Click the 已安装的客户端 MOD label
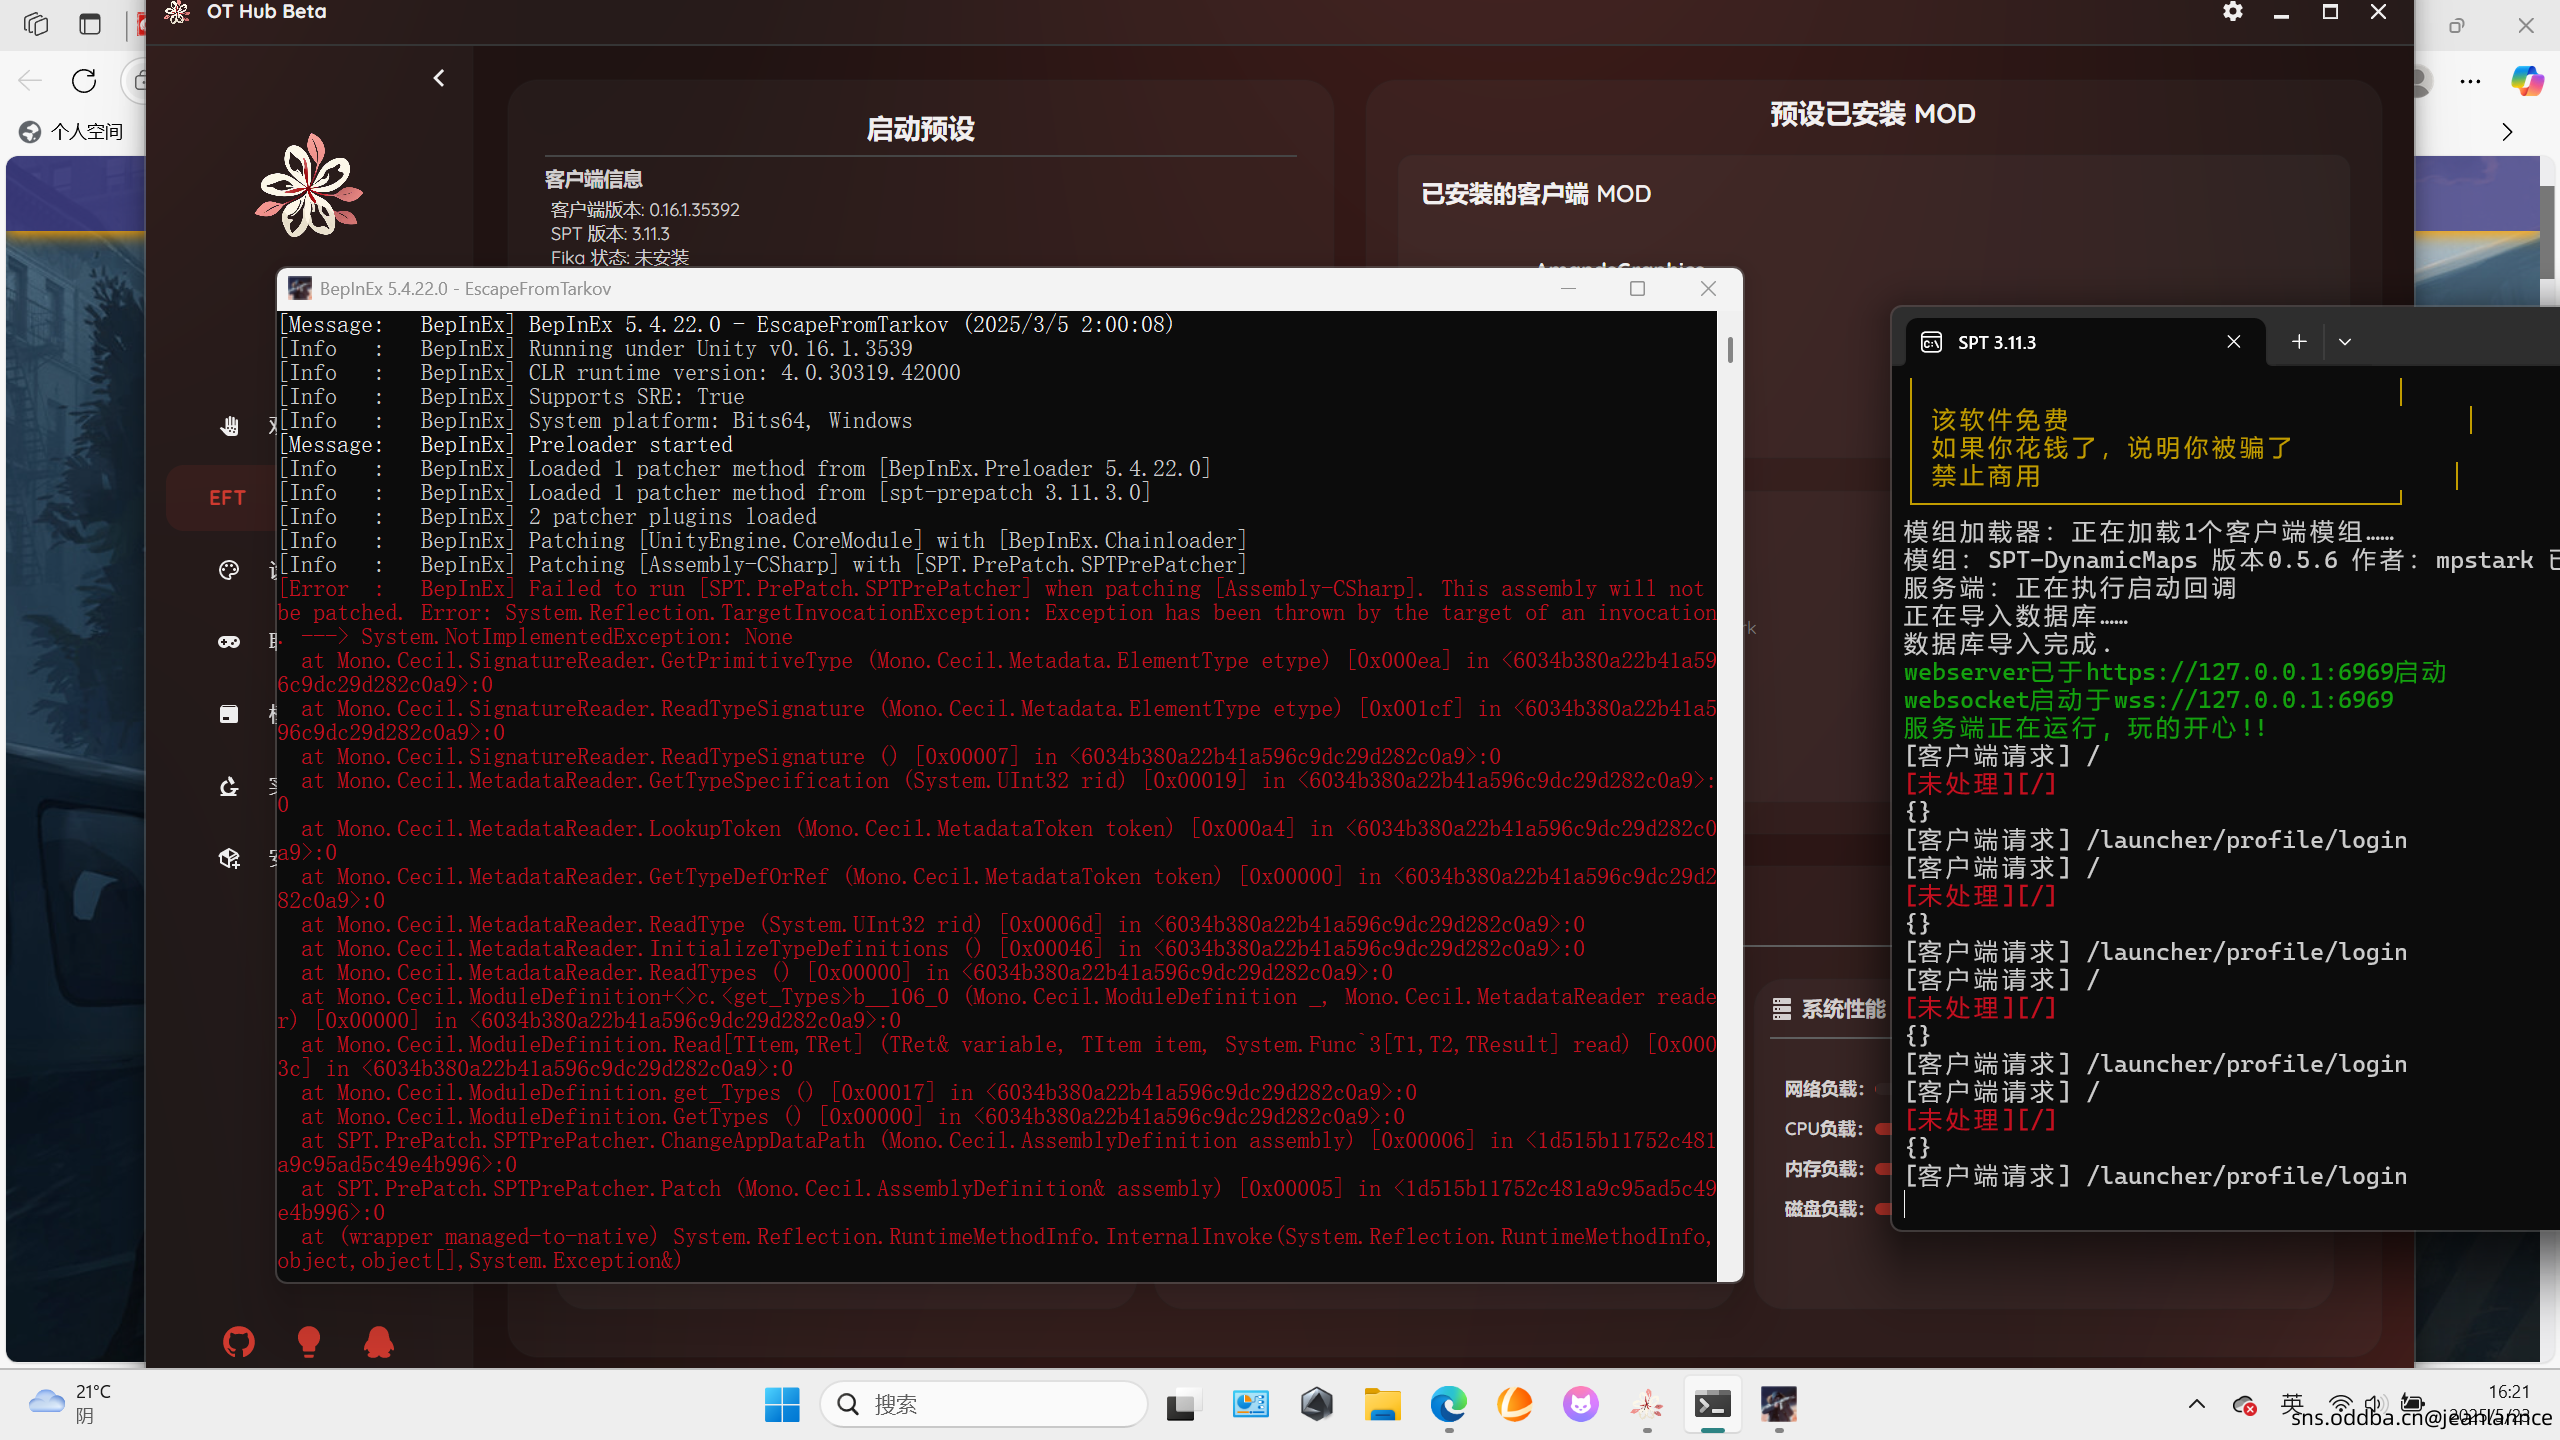2560x1440 pixels. pyautogui.click(x=1536, y=194)
